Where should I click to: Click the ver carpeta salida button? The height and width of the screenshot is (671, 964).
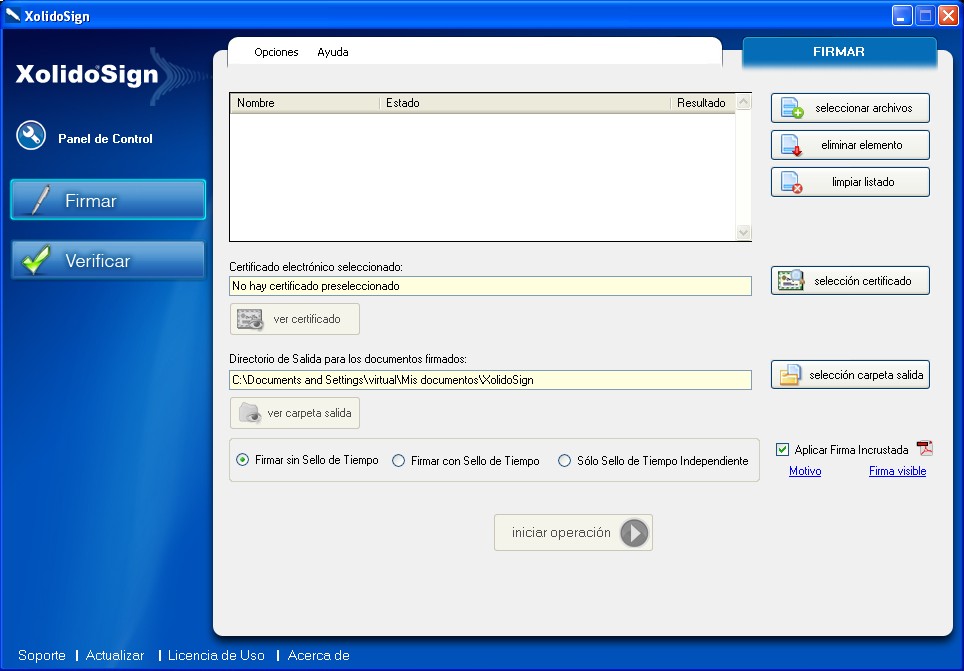294,413
